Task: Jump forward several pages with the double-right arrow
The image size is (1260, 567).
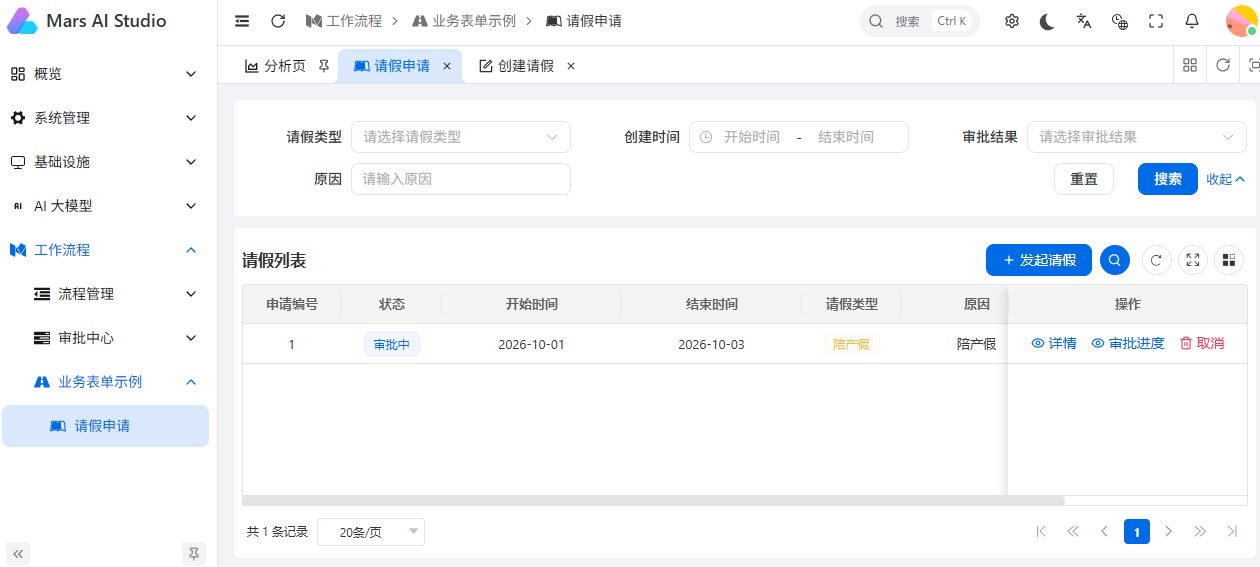Action: click(x=1200, y=531)
